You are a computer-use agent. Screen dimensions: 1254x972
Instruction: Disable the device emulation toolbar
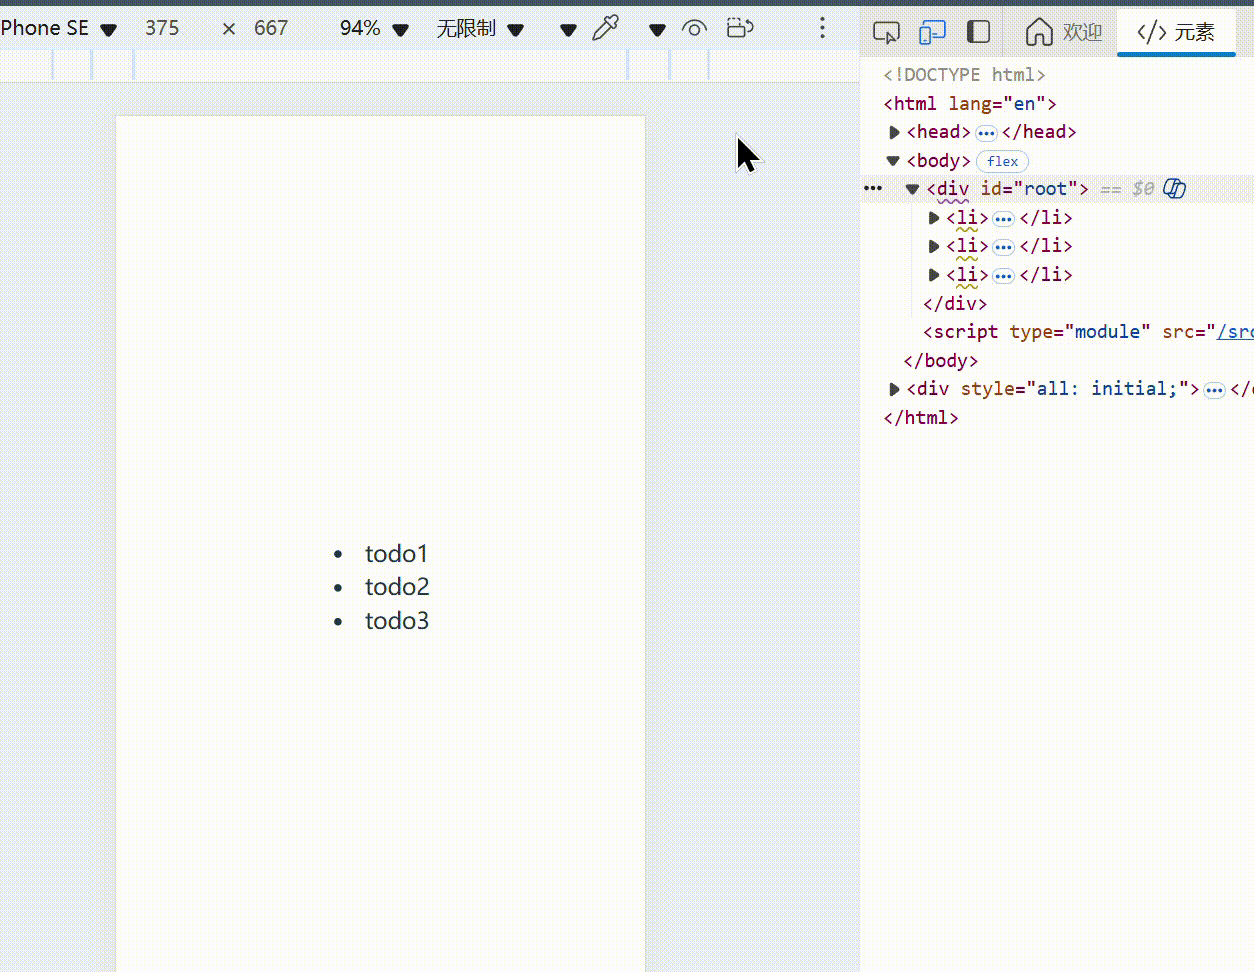tap(932, 31)
